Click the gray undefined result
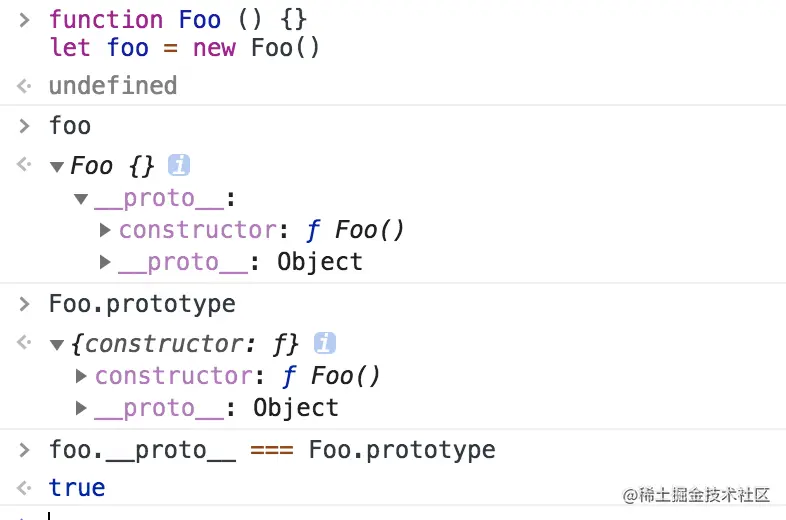Viewport: 786px width, 520px height. tap(113, 85)
